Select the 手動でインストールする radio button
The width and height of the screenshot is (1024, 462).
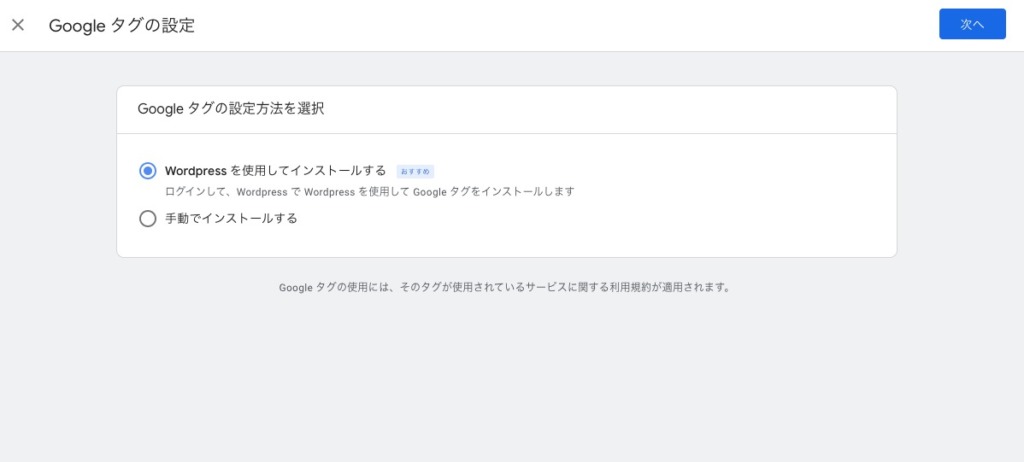[x=148, y=218]
